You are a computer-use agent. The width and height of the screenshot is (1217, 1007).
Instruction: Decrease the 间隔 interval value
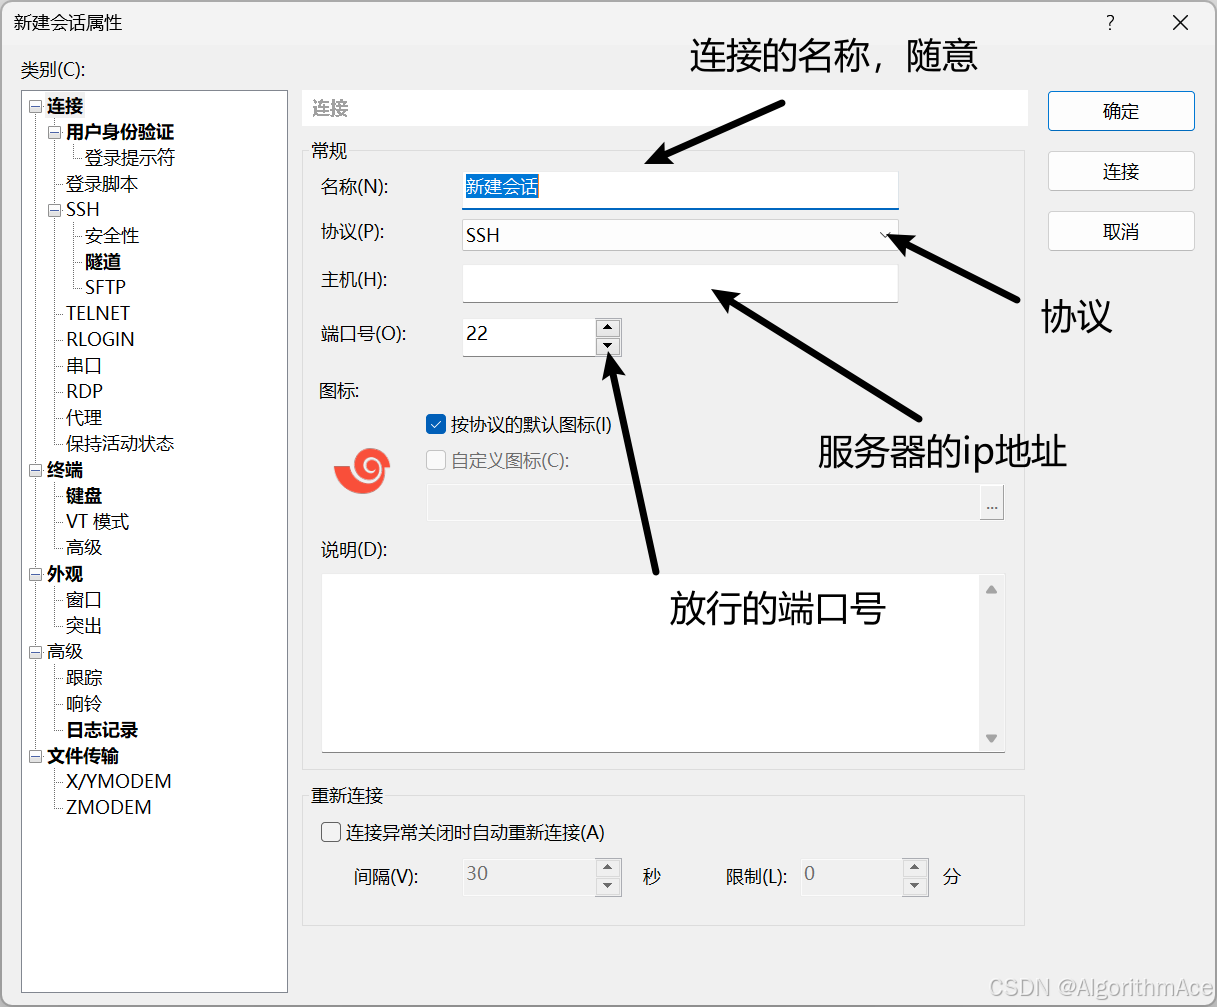point(609,887)
